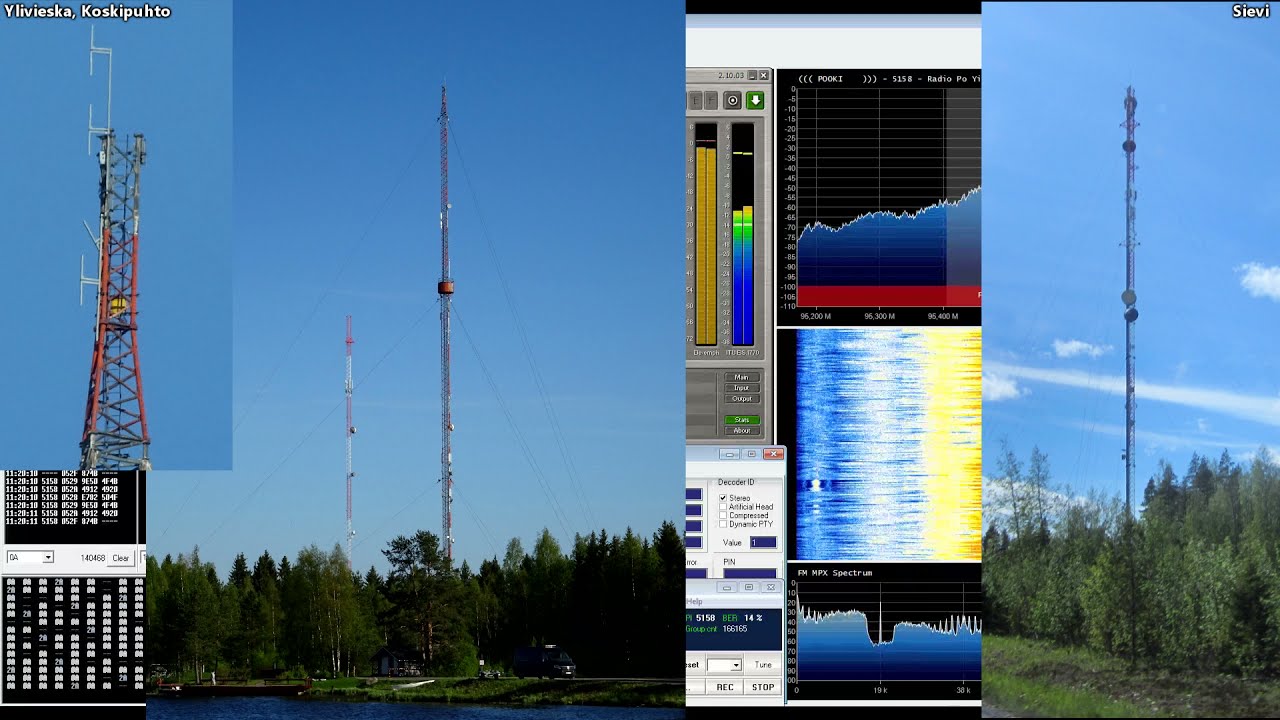Click the De-emph level meter
1280x720 pixels.
[x=706, y=235]
